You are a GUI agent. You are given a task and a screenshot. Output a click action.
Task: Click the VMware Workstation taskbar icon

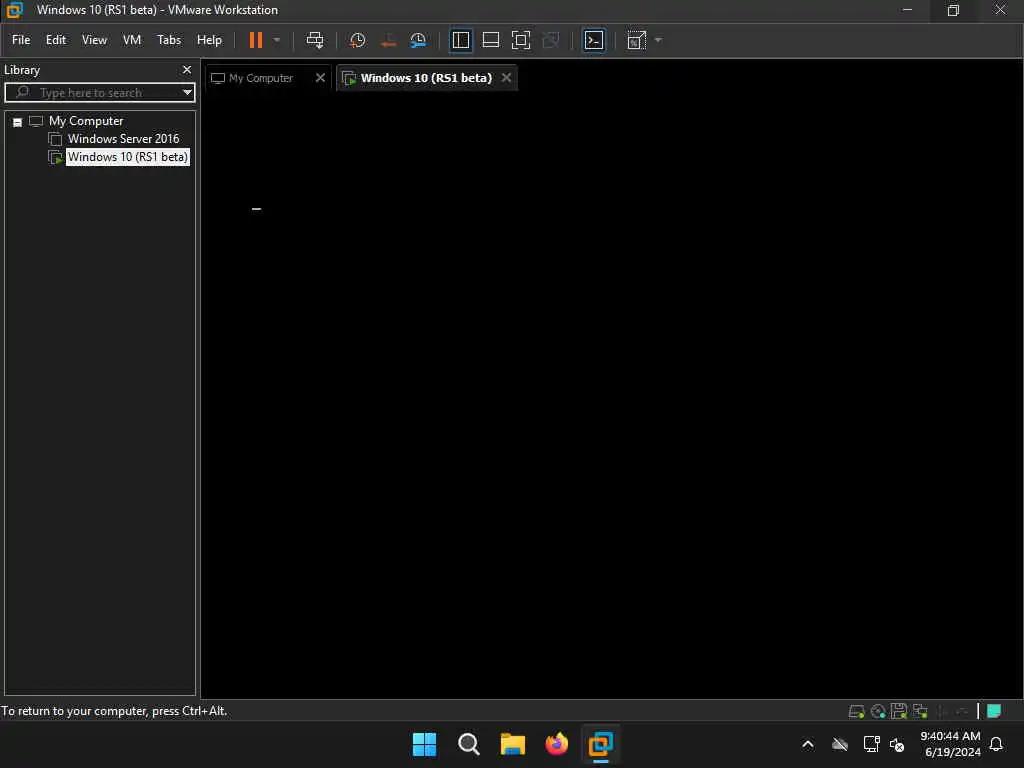click(600, 744)
